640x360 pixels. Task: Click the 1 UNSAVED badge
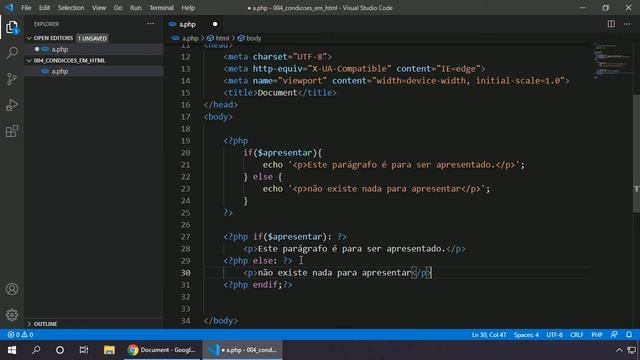(x=92, y=38)
